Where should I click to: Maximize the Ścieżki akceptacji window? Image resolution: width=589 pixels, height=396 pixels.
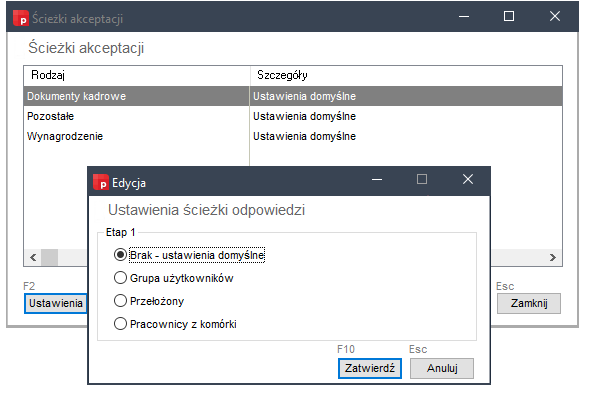(x=509, y=16)
